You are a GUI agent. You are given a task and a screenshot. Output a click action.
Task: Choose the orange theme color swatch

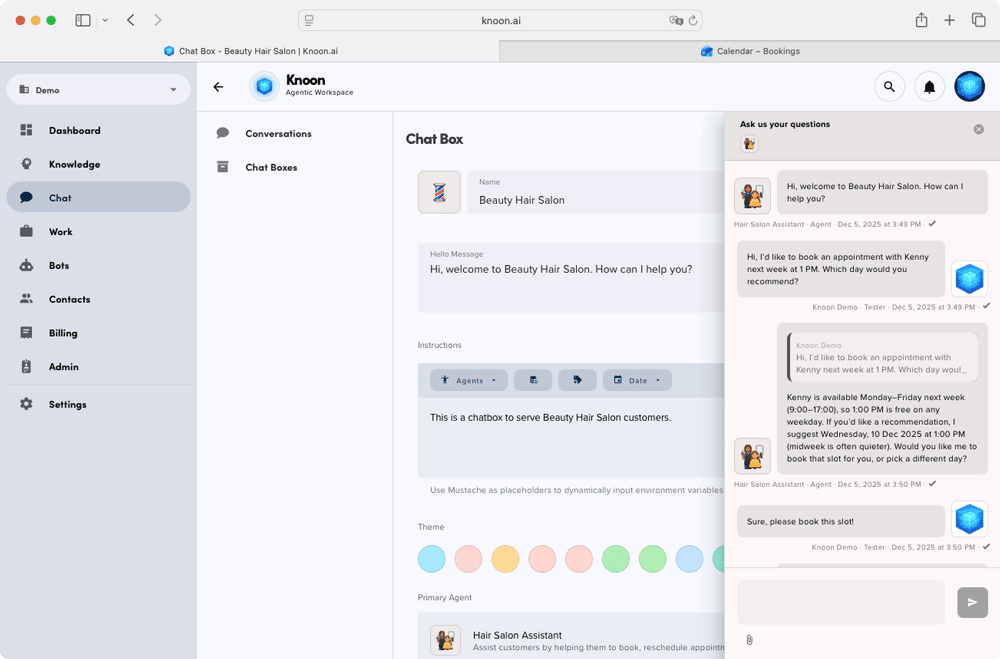pyautogui.click(x=505, y=559)
